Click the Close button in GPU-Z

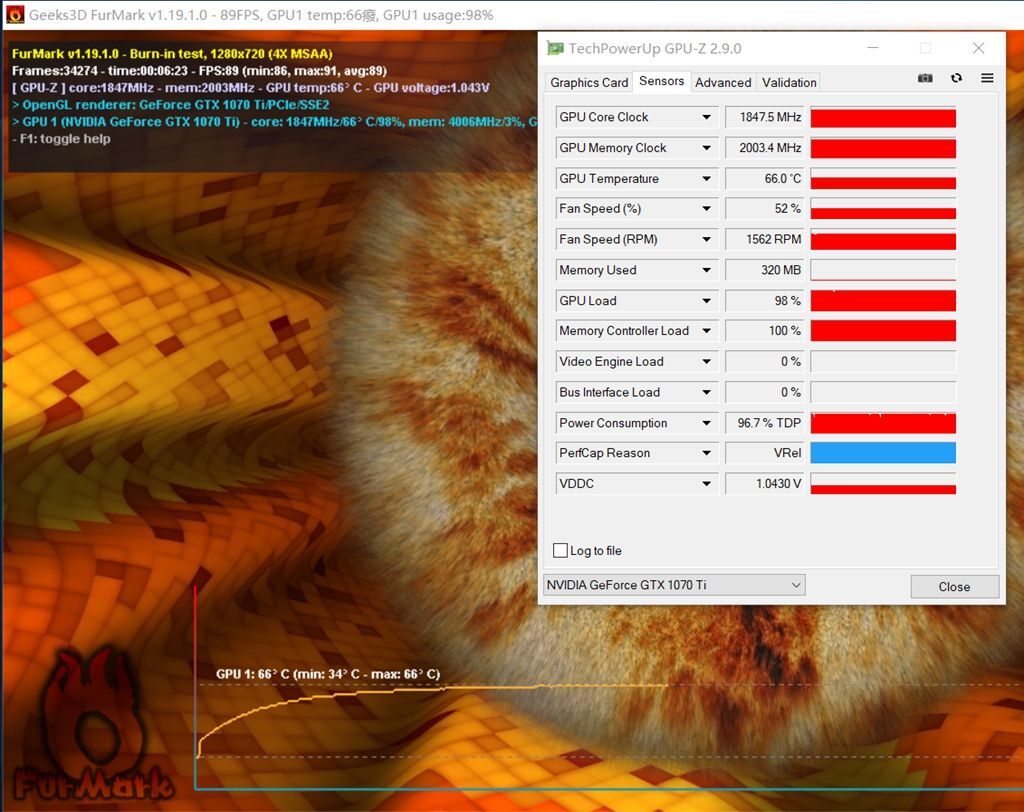click(954, 587)
